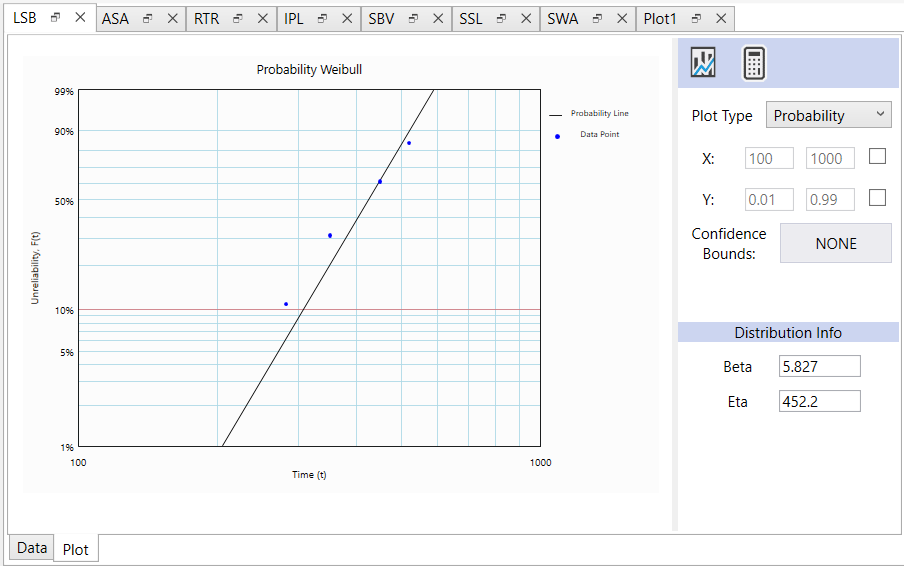Switch to the IPL tab

[293, 18]
